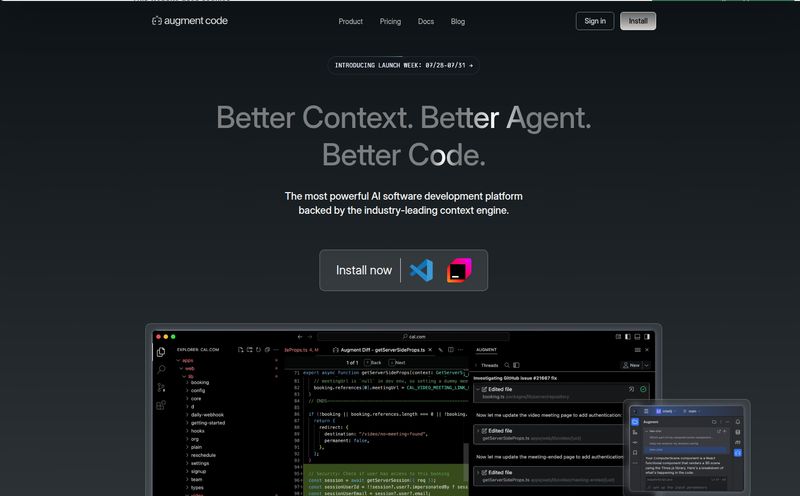Image resolution: width=800 pixels, height=496 pixels.
Task: Click the blue Augment icon in JetBrains sidebar
Action: click(738, 453)
